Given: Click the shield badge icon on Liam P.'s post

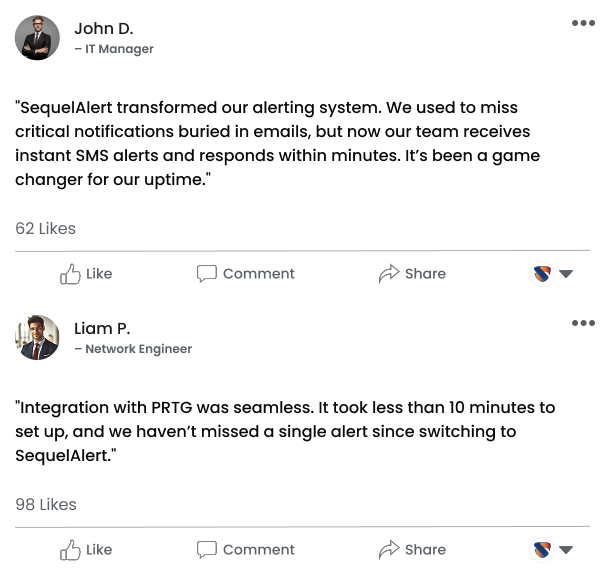Looking at the screenshot, I should [543, 550].
